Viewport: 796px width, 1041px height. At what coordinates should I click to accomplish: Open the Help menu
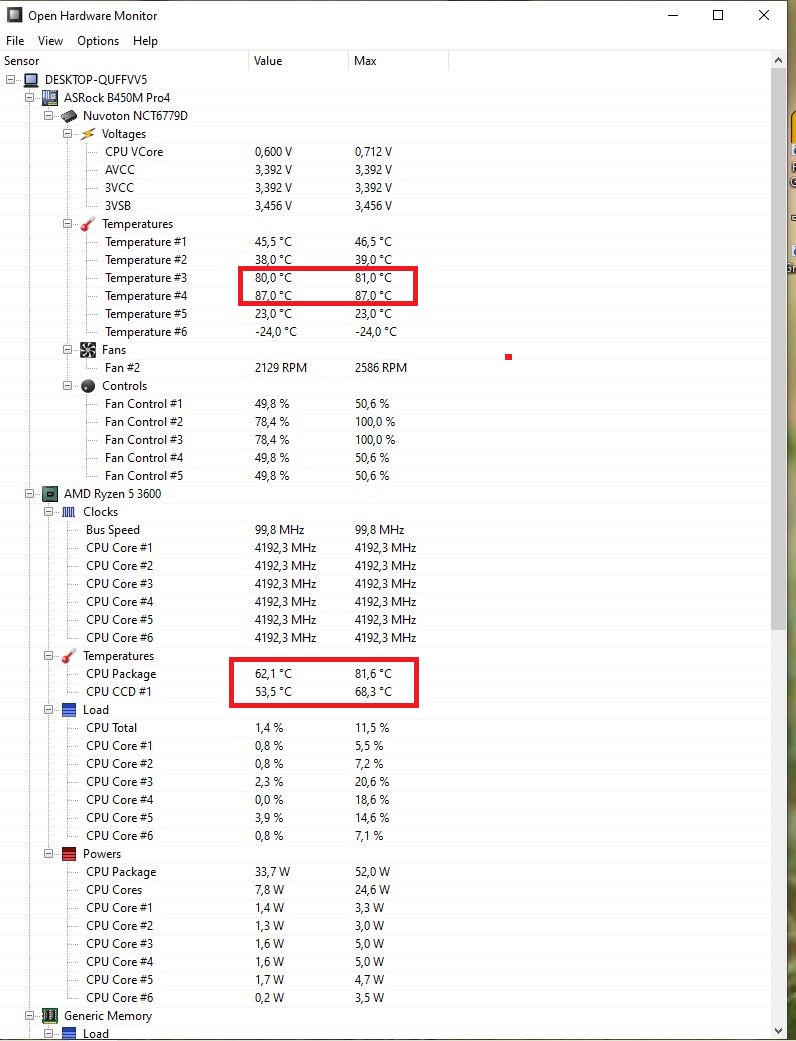click(145, 41)
